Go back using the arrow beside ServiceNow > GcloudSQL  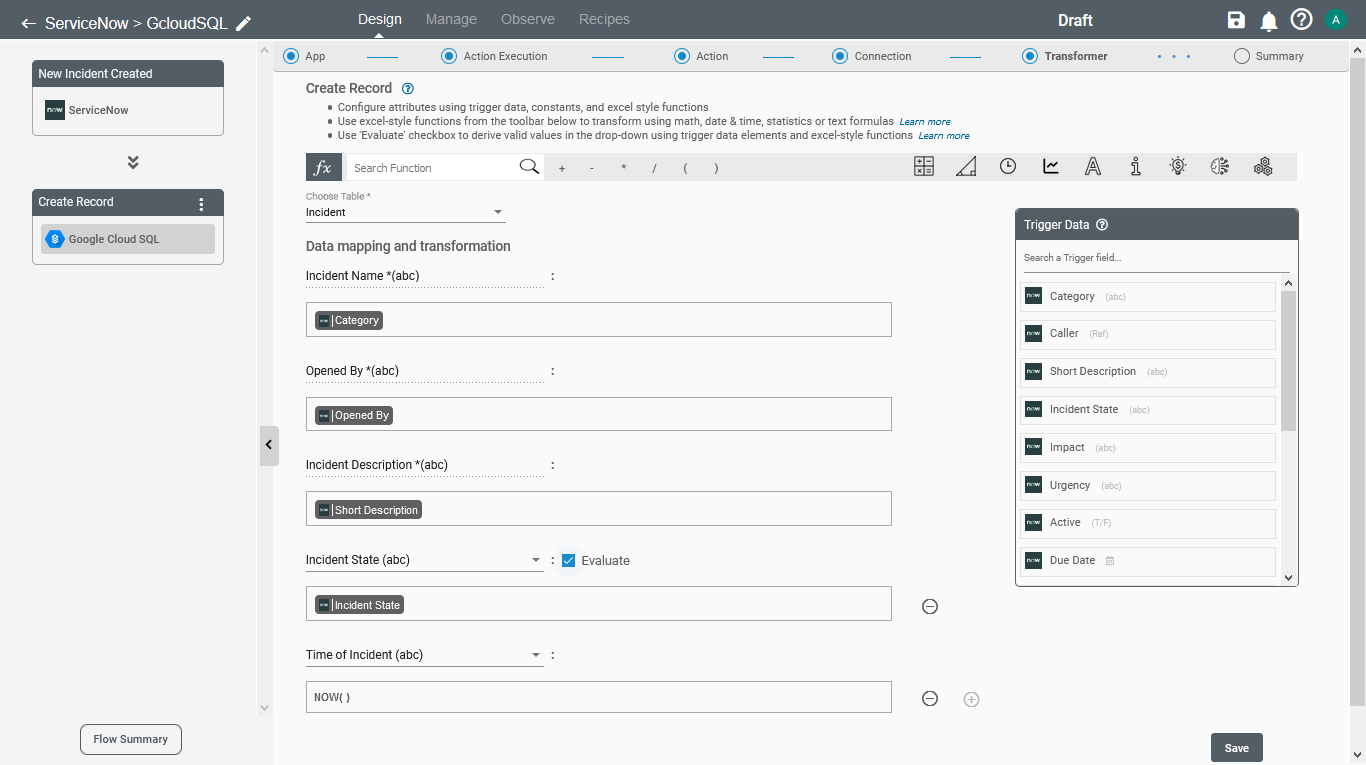28,23
